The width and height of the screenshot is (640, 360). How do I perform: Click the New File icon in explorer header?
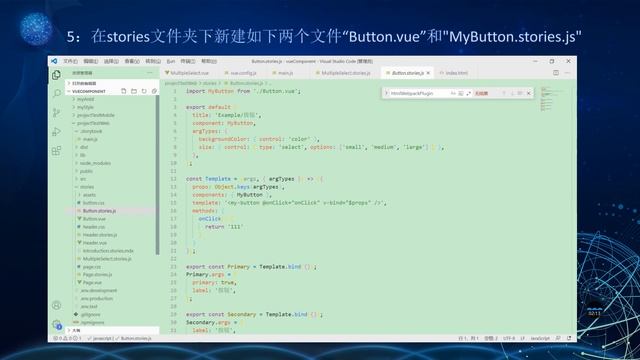point(124,91)
